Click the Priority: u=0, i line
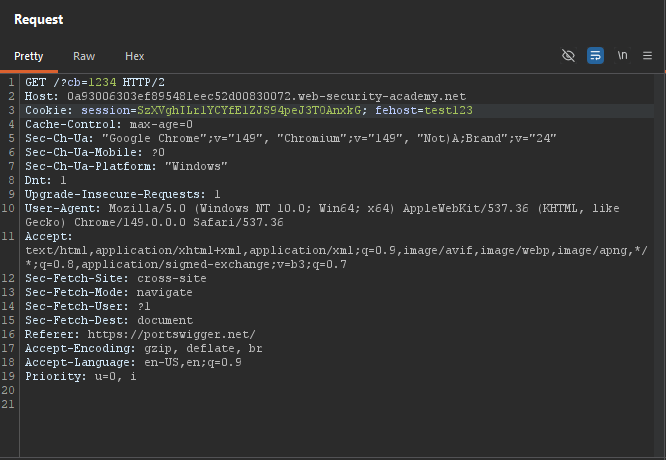Image resolution: width=666 pixels, height=460 pixels. (x=81, y=376)
